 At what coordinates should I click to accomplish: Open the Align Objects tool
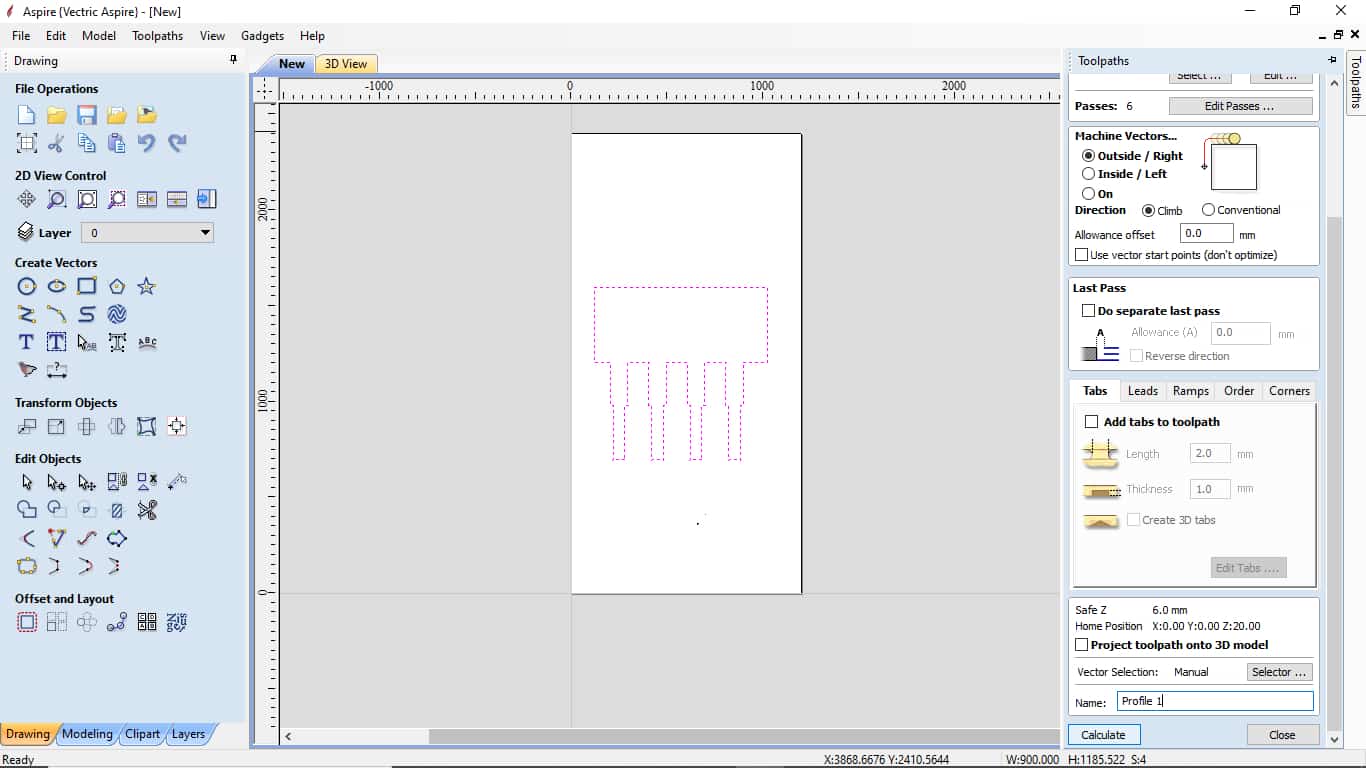(x=177, y=427)
